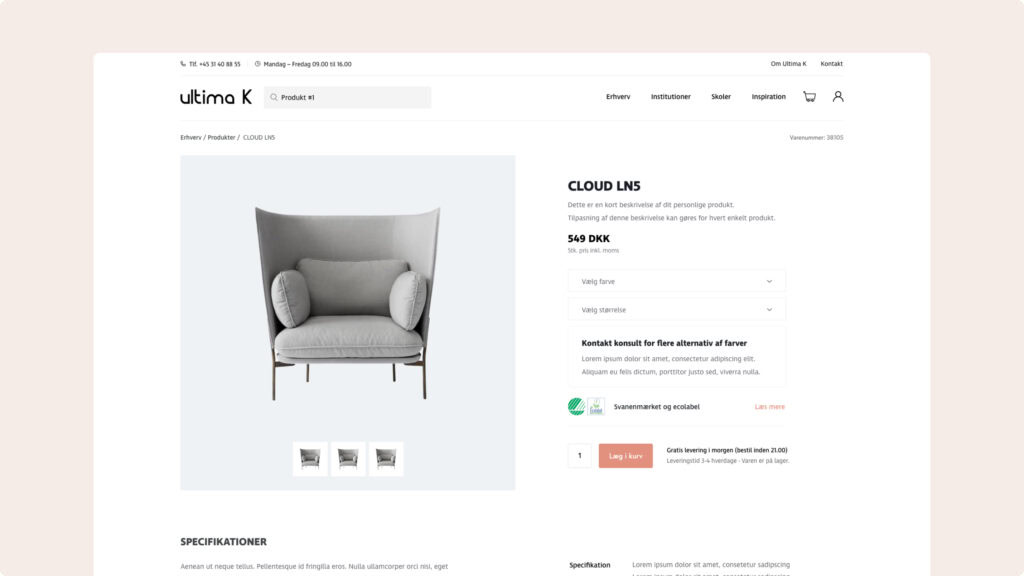Click the clock opening hours icon

pos(257,64)
